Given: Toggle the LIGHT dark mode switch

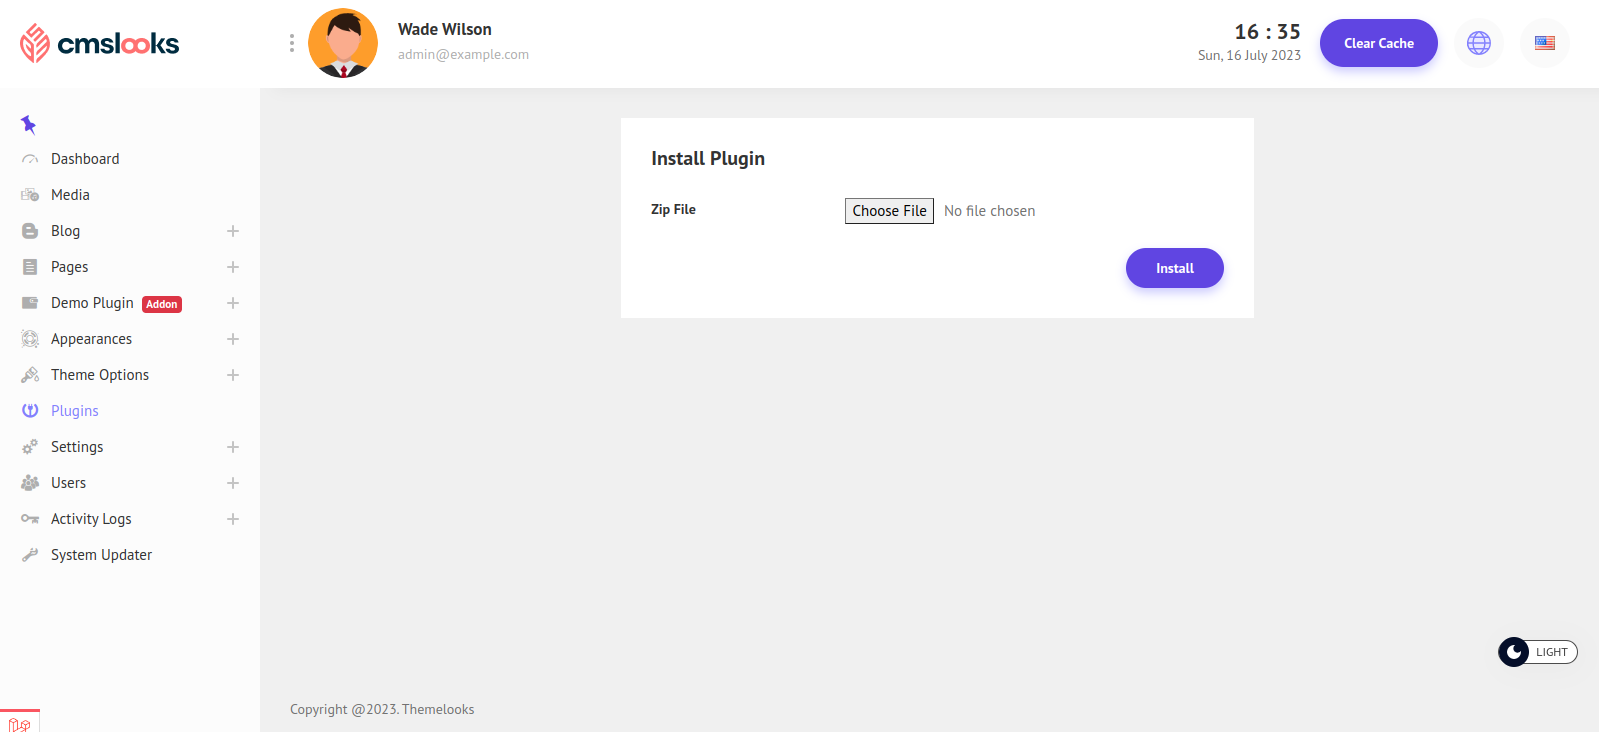Looking at the screenshot, I should click(x=1537, y=652).
